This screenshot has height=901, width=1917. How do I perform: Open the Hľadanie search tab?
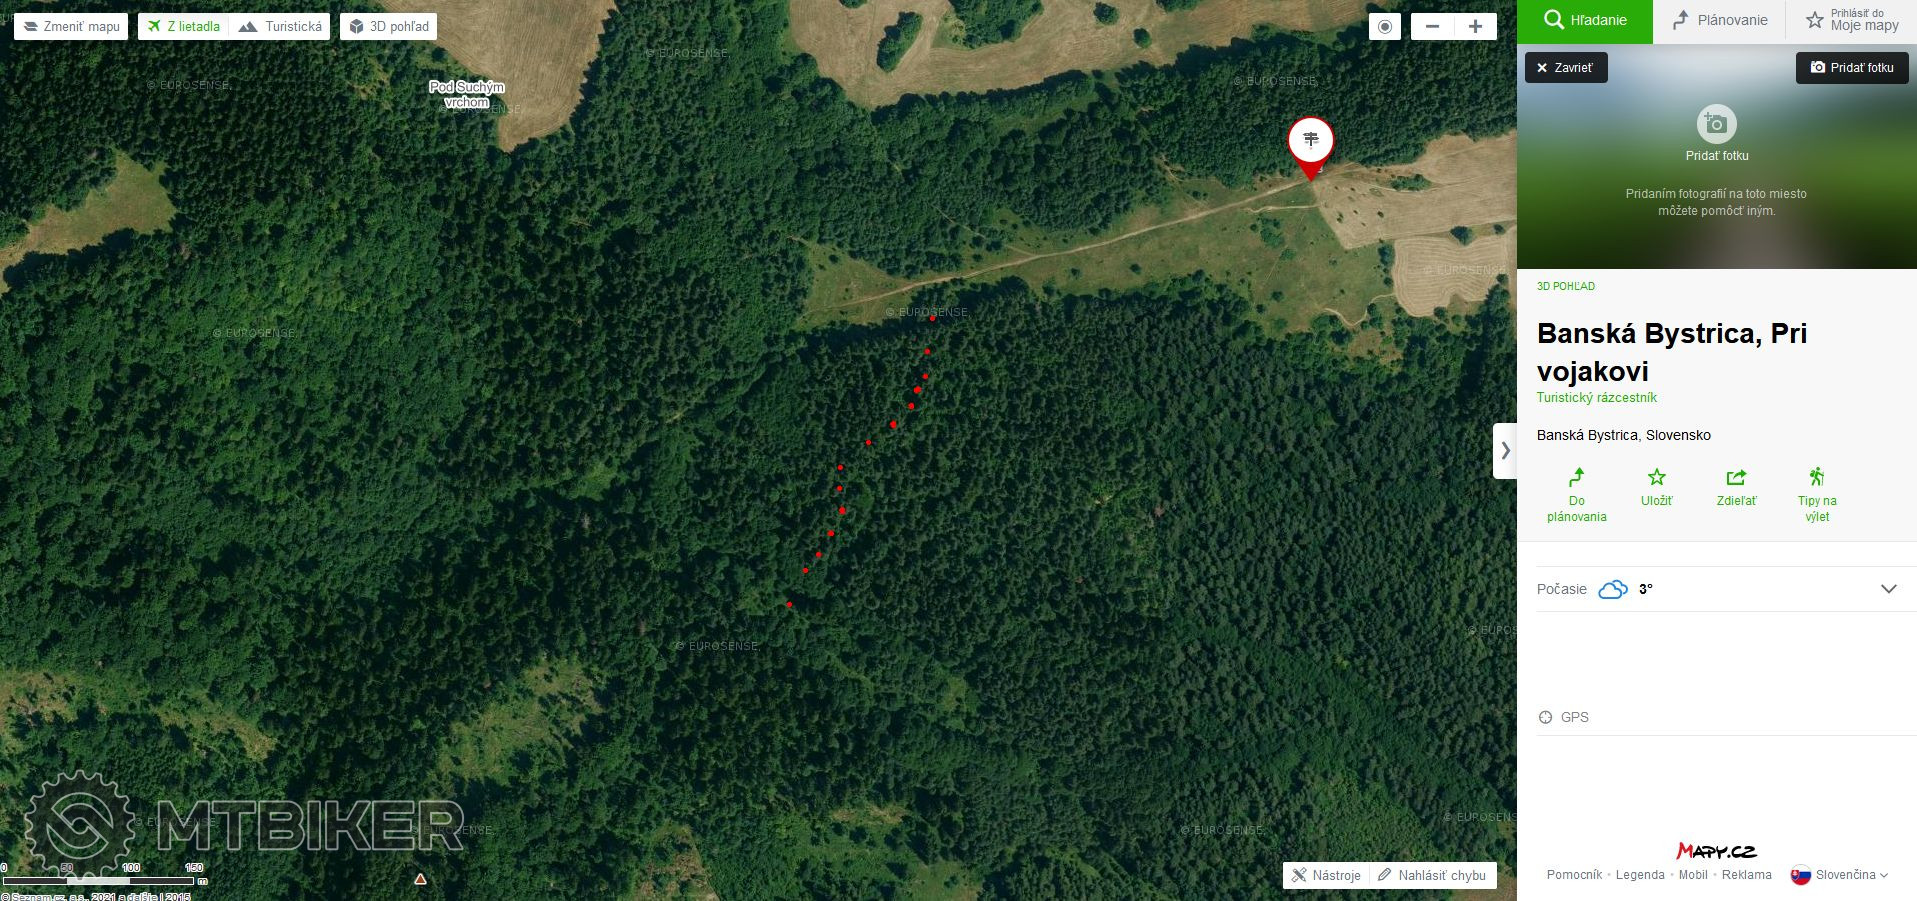pyautogui.click(x=1585, y=20)
